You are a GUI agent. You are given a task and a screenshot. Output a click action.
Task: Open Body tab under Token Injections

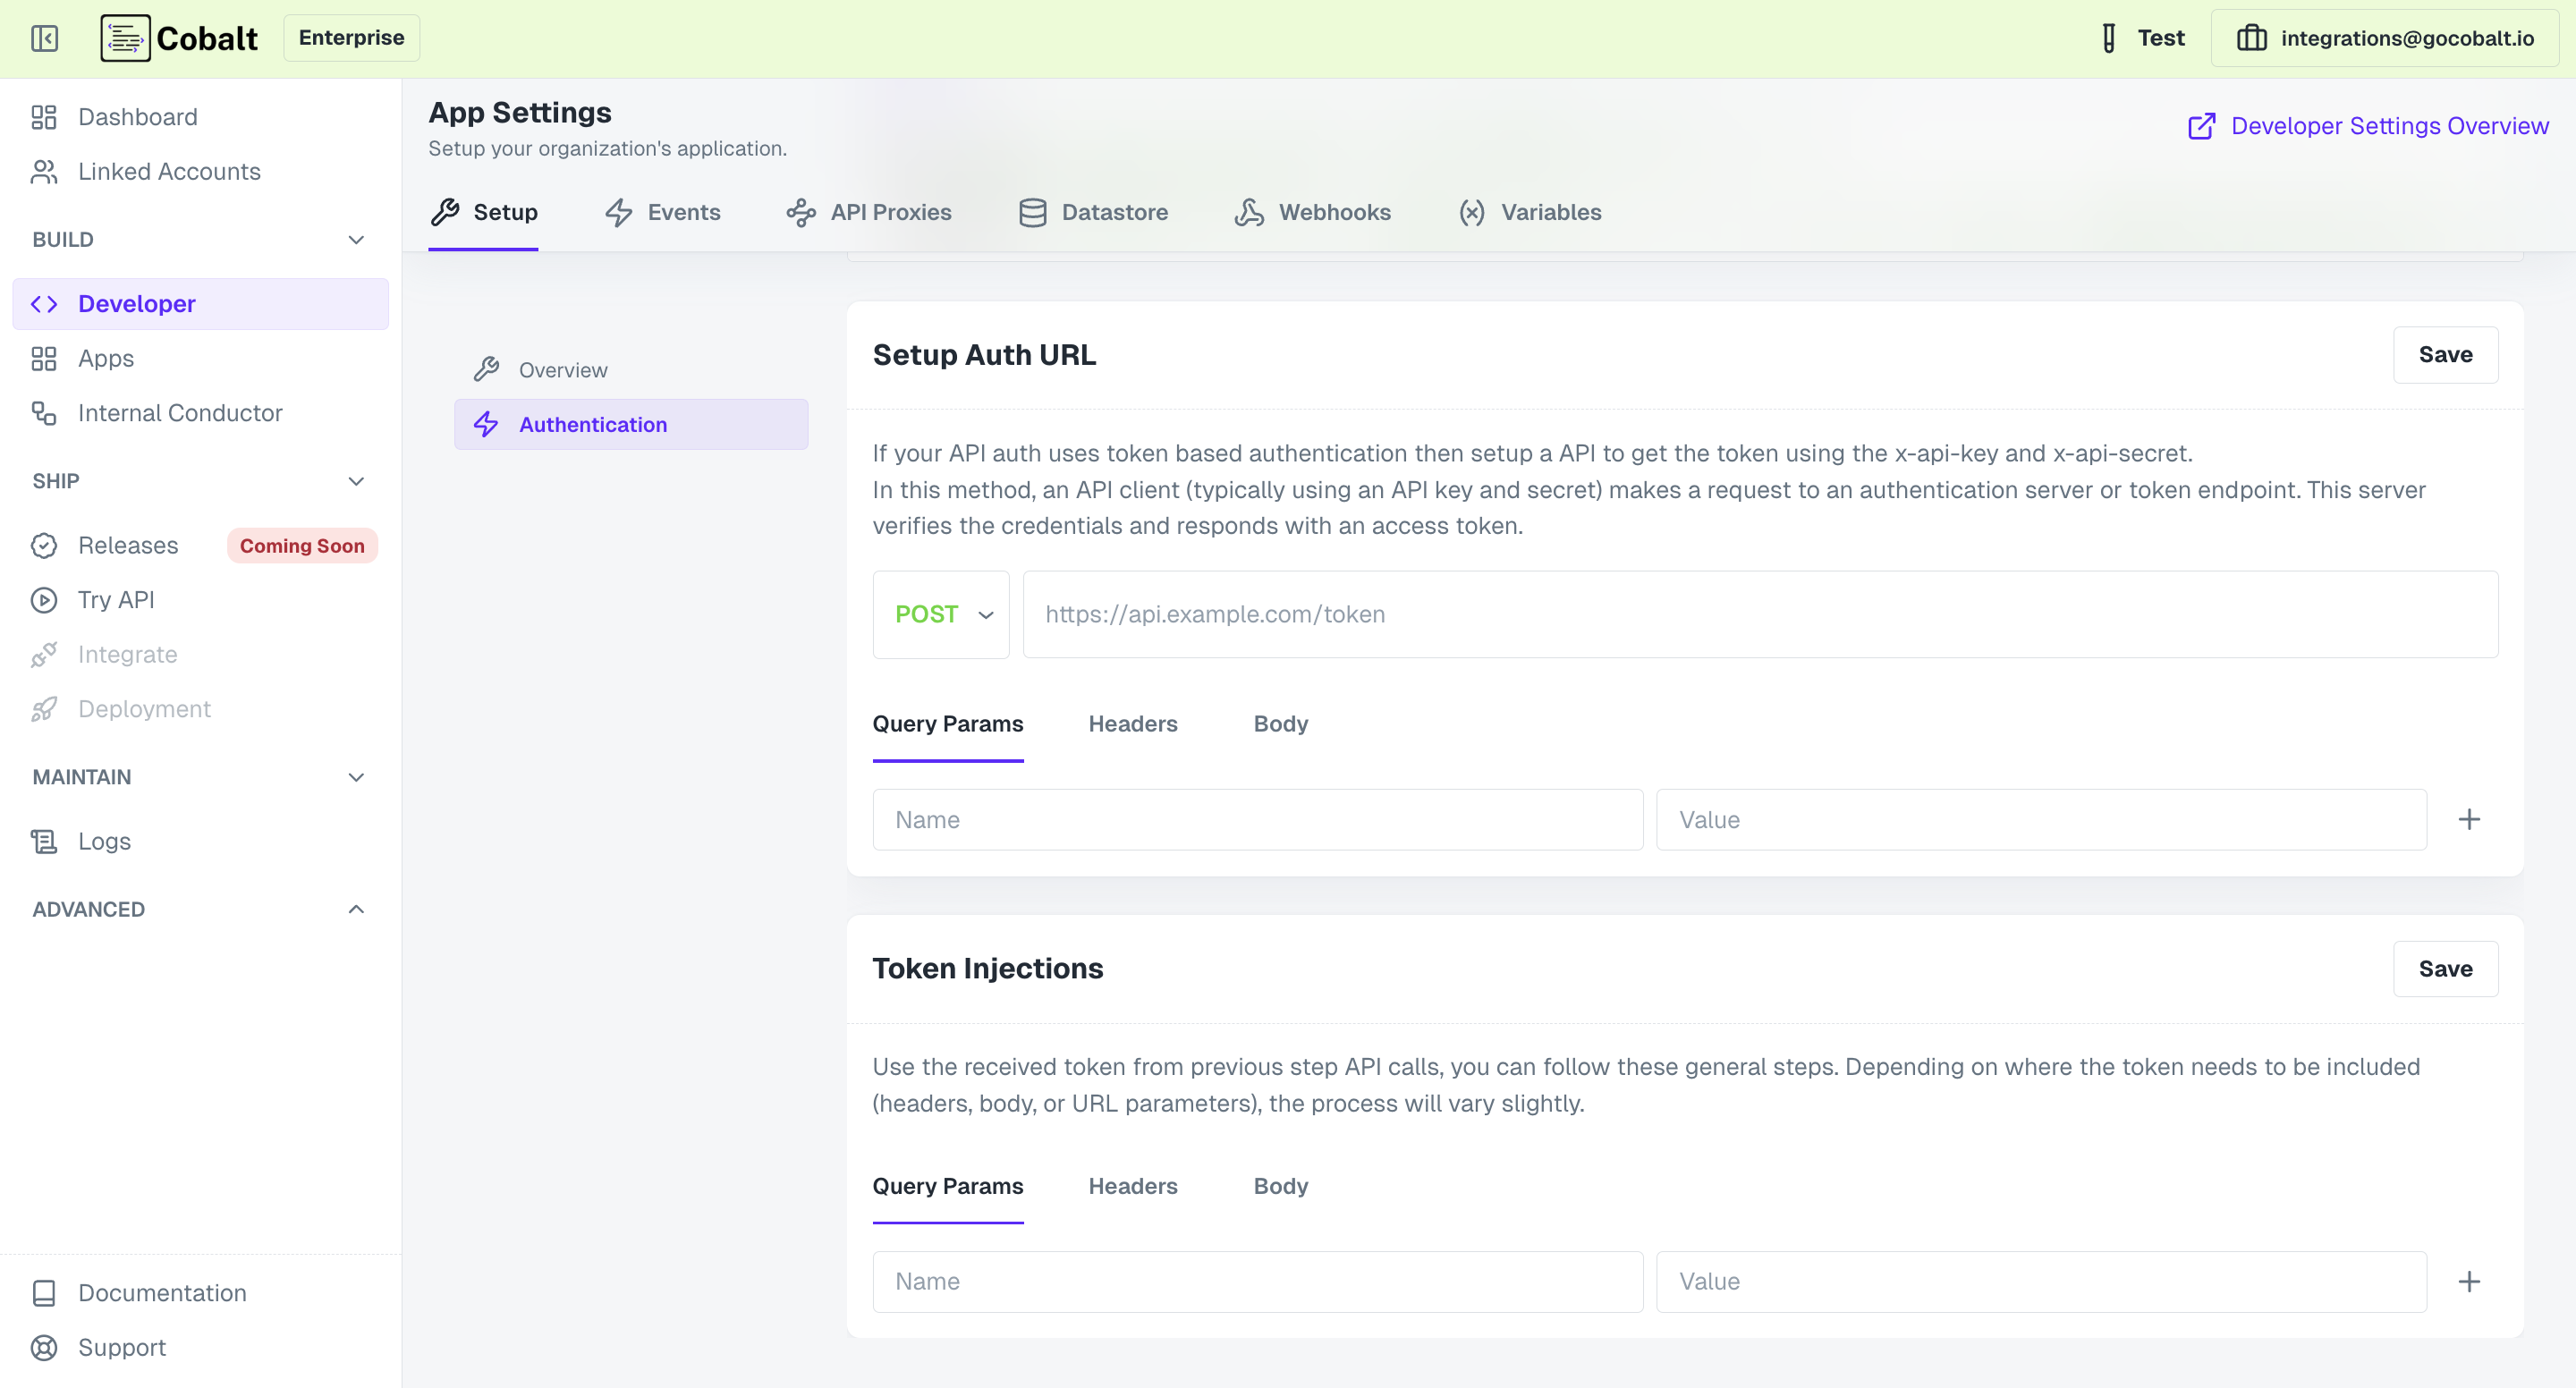[x=1280, y=1185]
